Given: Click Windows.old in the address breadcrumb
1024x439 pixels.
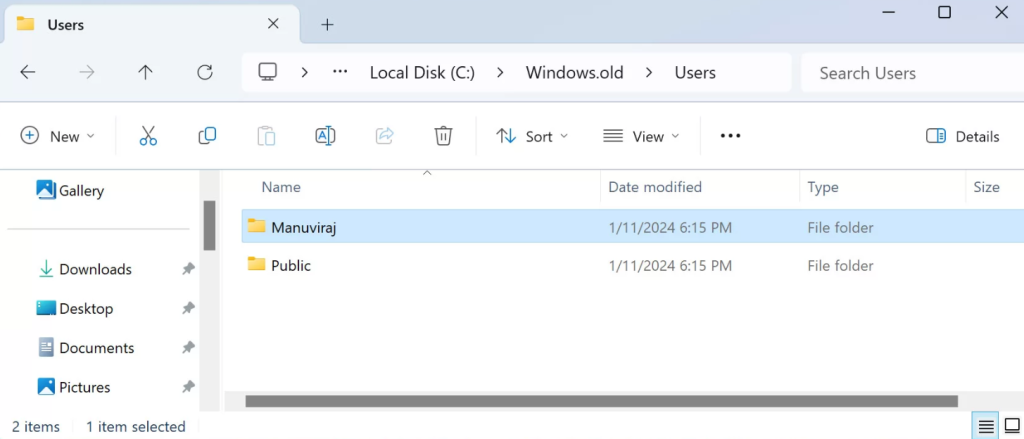Looking at the screenshot, I should click(x=574, y=73).
